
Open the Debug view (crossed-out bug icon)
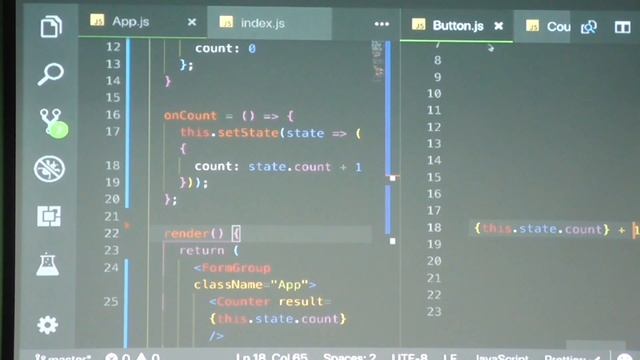[x=49, y=169]
